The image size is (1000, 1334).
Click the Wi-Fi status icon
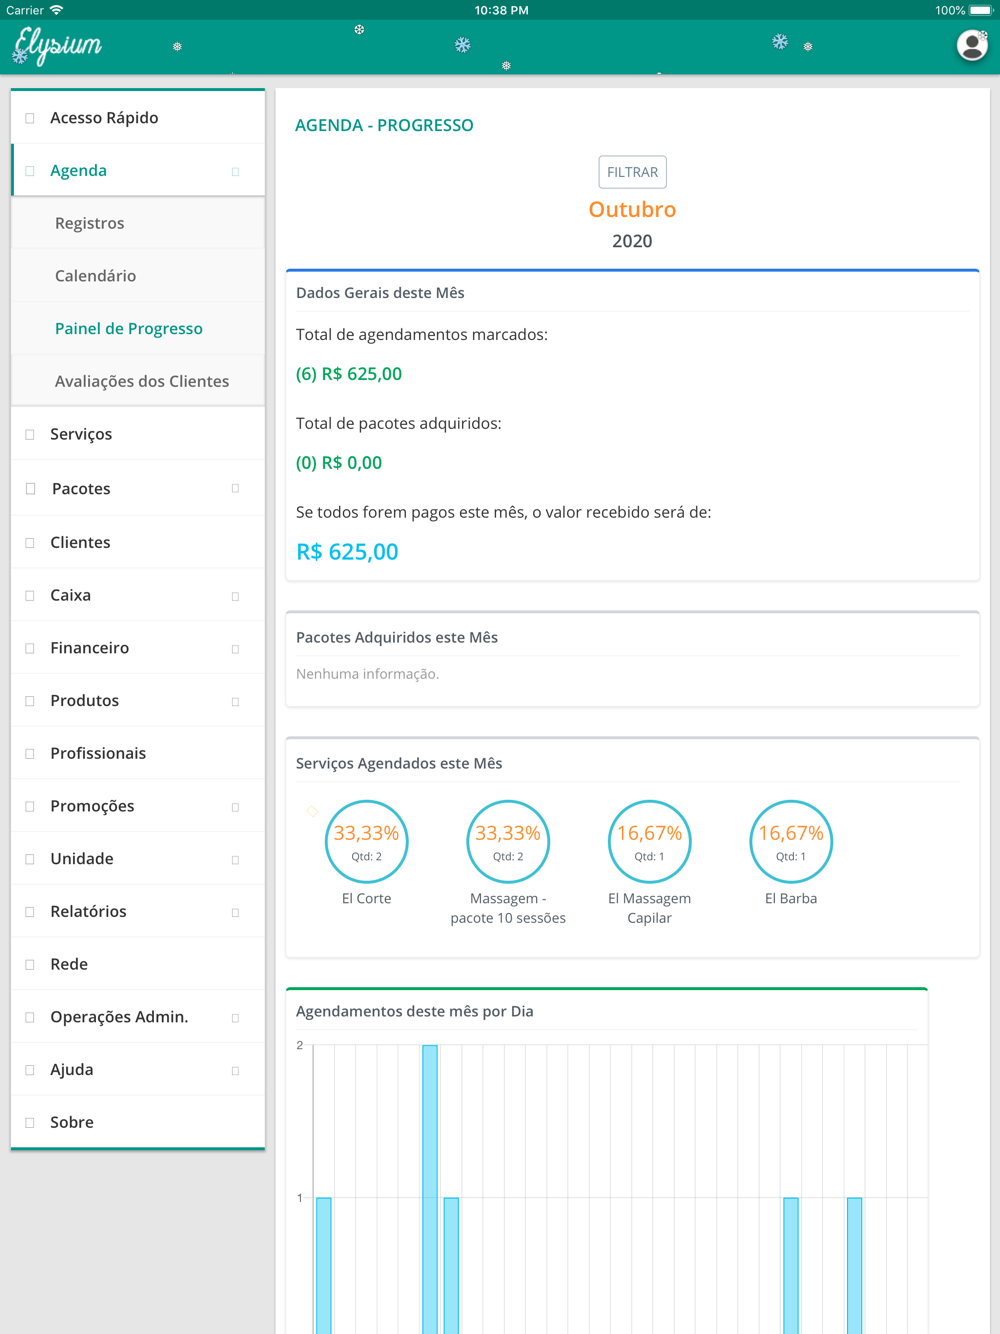coord(57,10)
